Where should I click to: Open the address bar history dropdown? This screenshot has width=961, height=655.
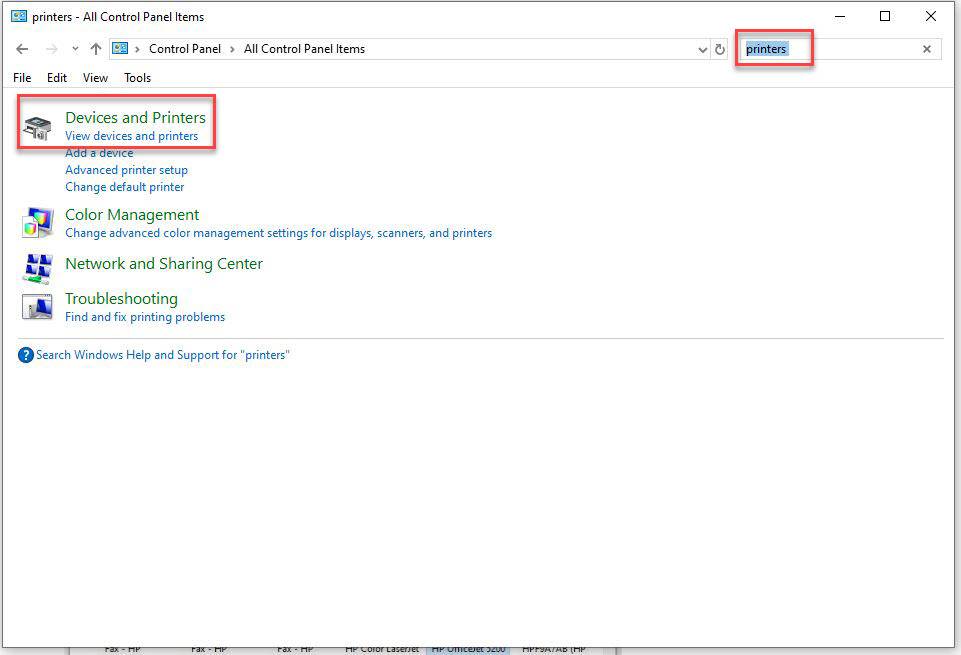[x=702, y=49]
